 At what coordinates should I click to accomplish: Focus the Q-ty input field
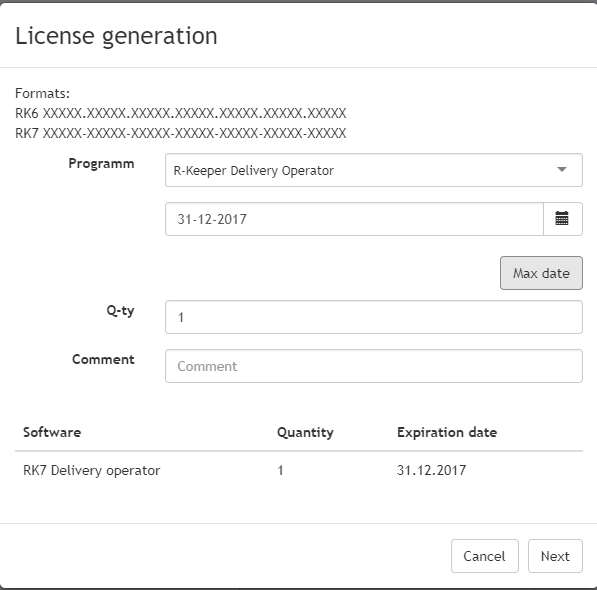374,317
